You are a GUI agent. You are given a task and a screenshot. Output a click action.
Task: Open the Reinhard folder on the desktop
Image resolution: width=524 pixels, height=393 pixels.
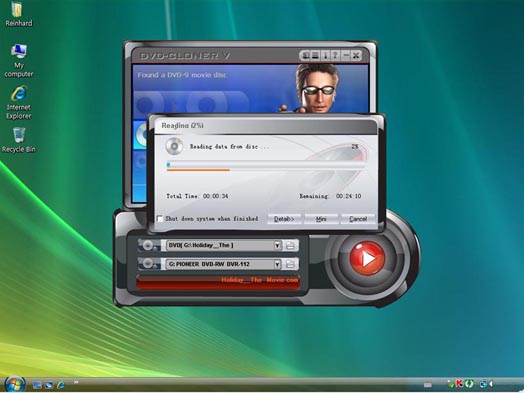18,14
